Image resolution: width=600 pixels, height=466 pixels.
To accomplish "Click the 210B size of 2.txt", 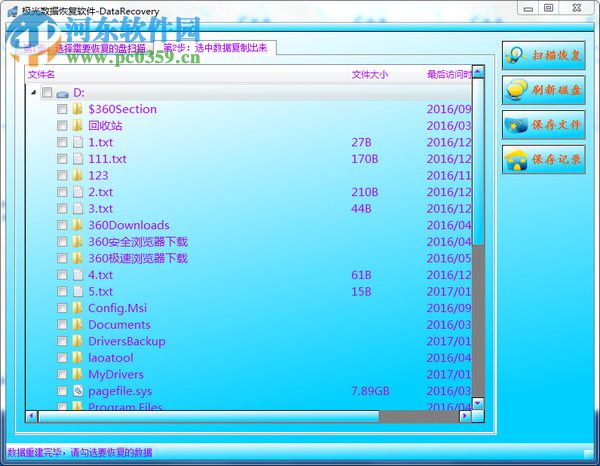I will click(x=365, y=192).
